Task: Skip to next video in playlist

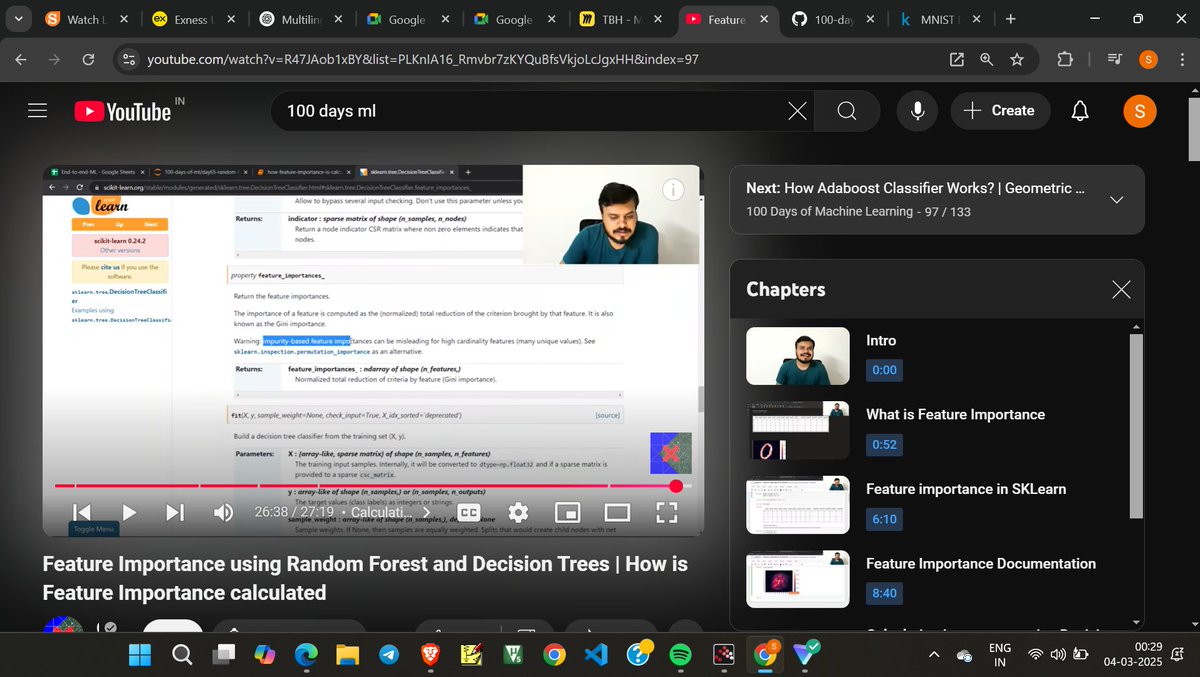Action: point(175,513)
